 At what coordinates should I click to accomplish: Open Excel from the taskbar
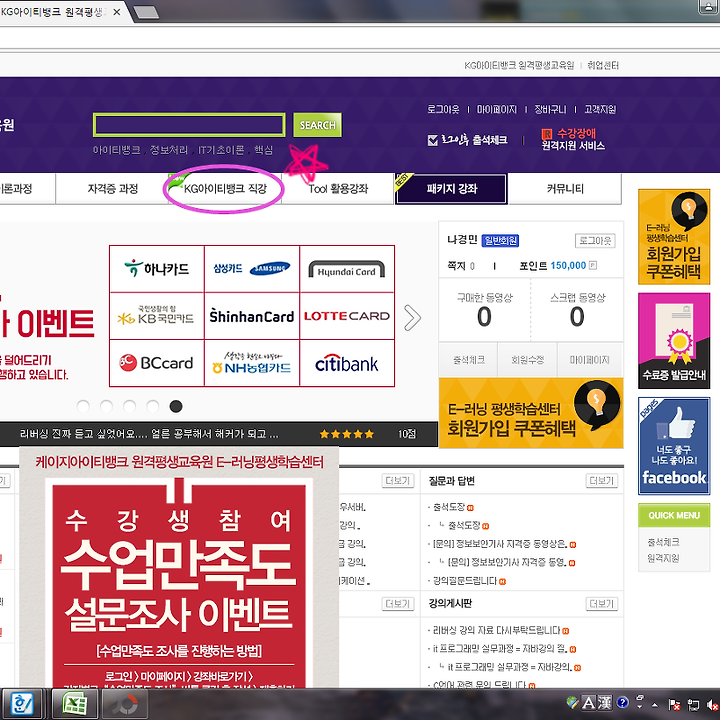tap(74, 703)
